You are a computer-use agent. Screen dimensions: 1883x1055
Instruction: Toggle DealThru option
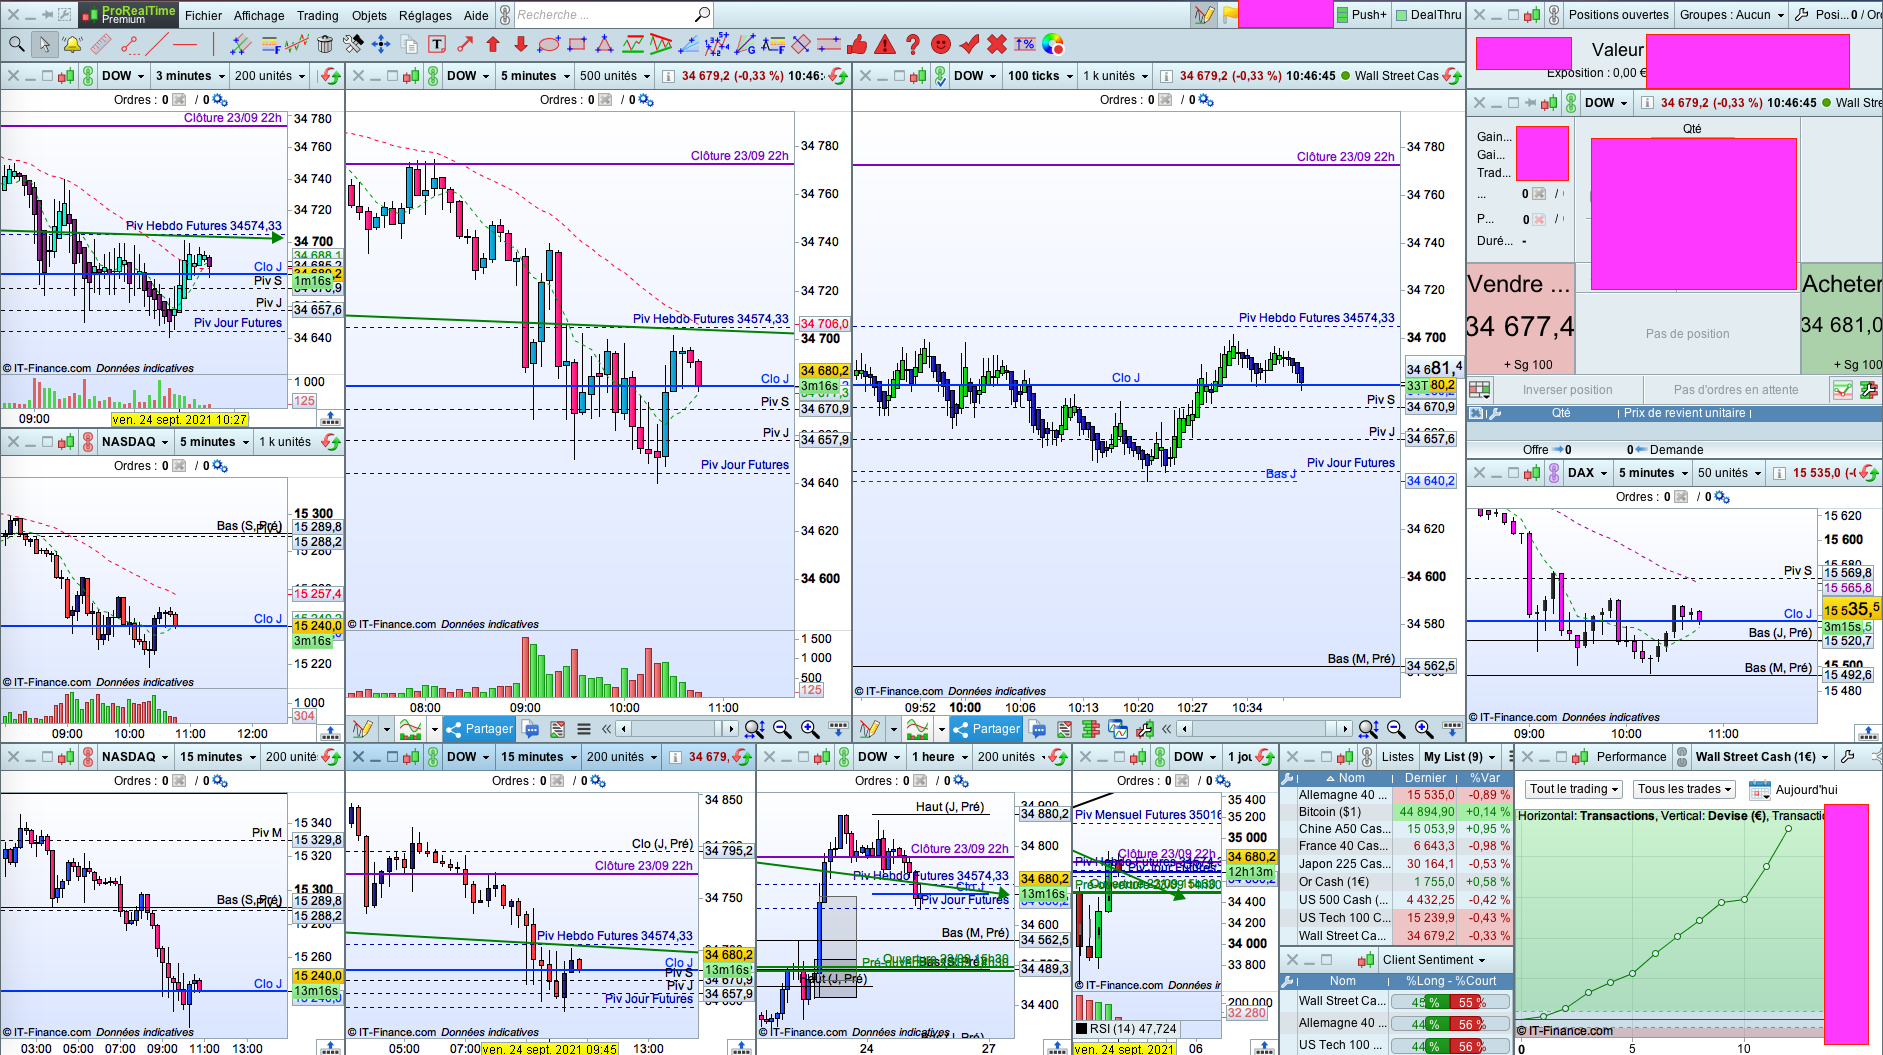coord(1429,15)
